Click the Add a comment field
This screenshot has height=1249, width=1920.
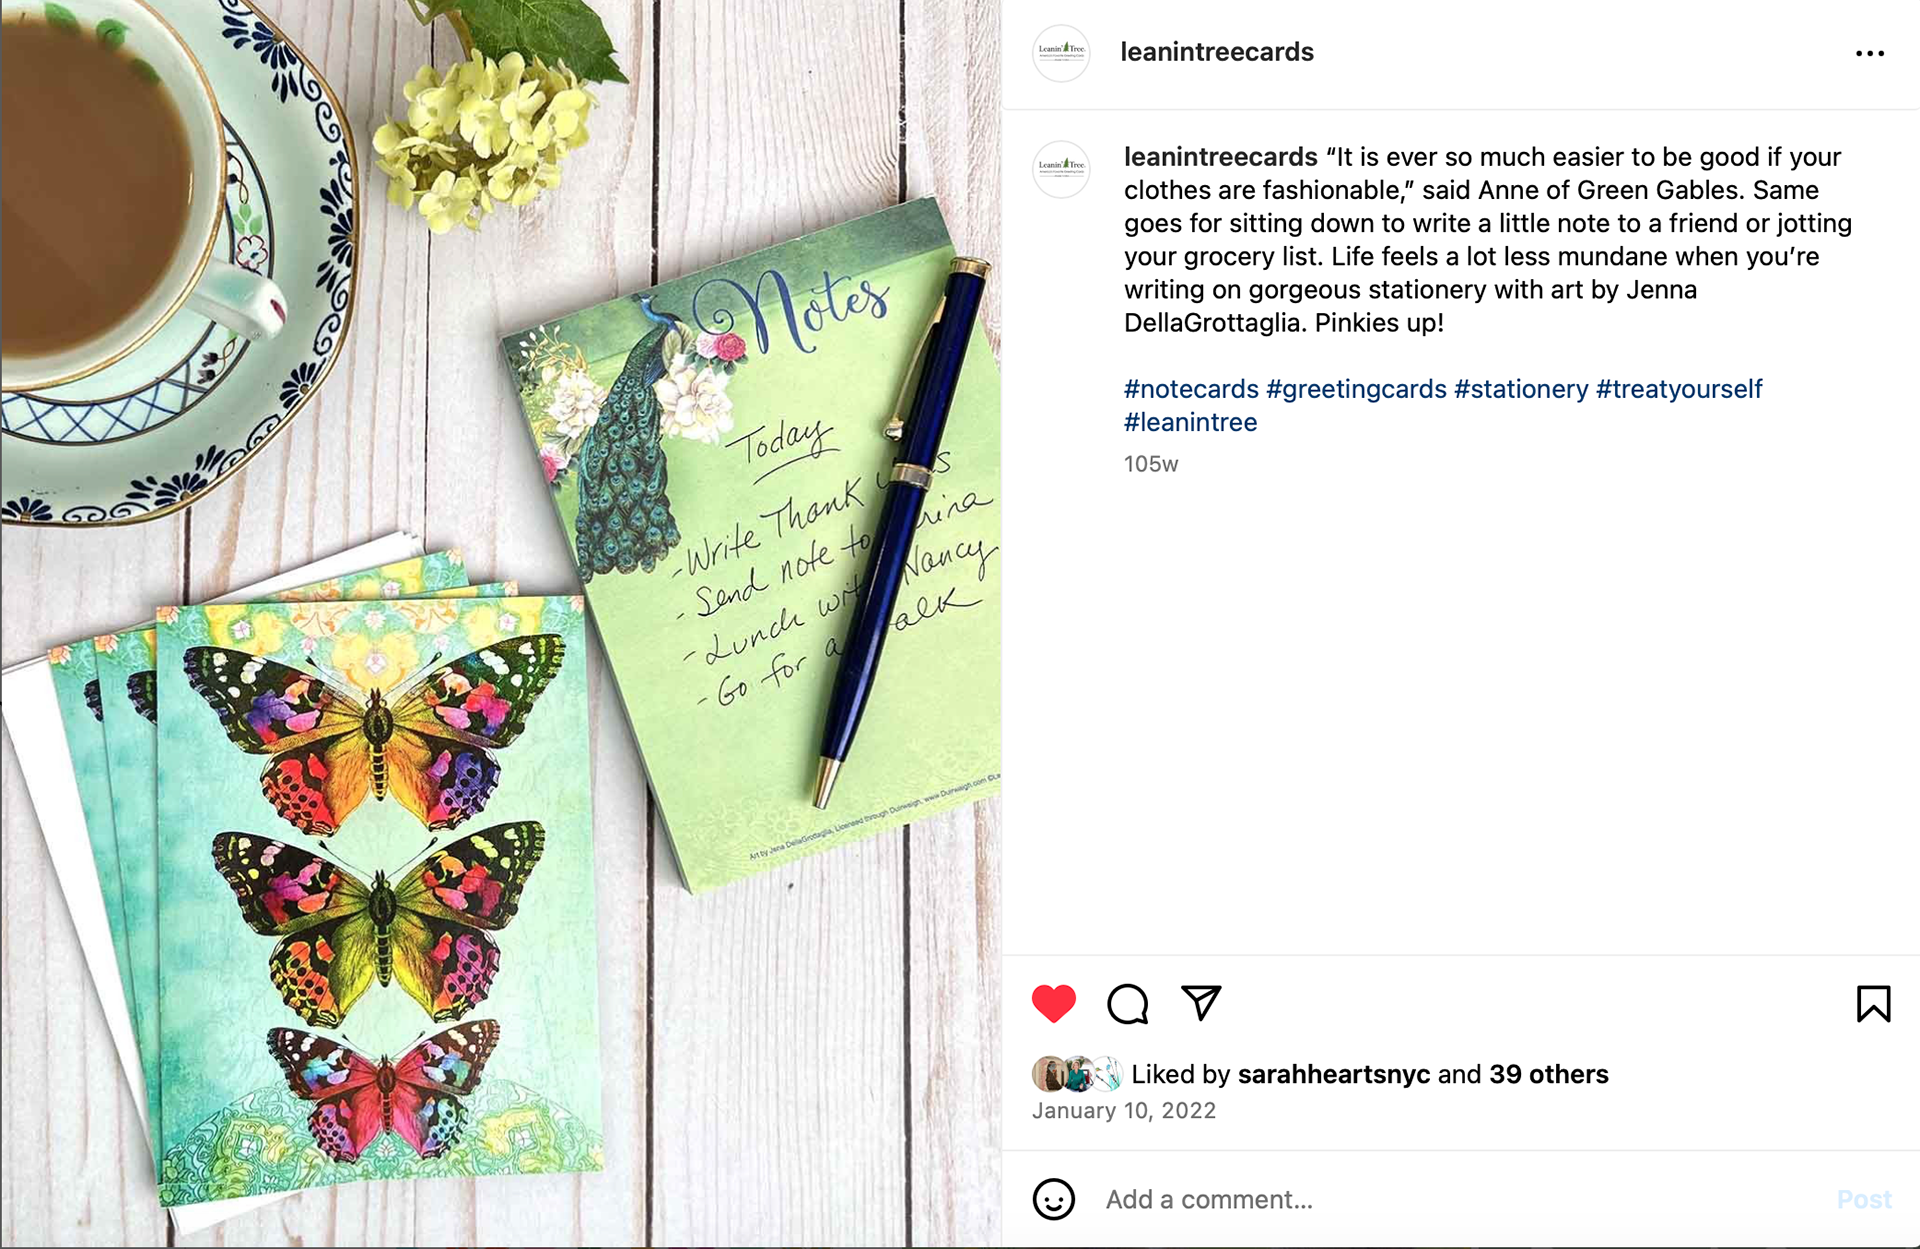point(1460,1199)
